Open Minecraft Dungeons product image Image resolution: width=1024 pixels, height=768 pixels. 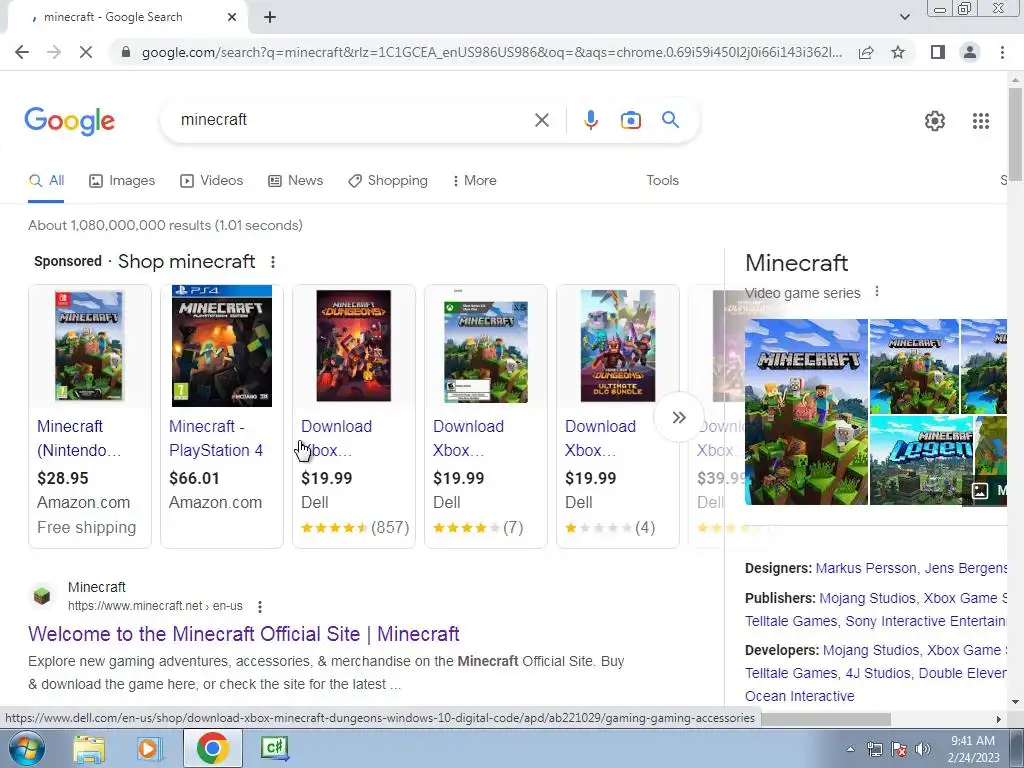354,346
